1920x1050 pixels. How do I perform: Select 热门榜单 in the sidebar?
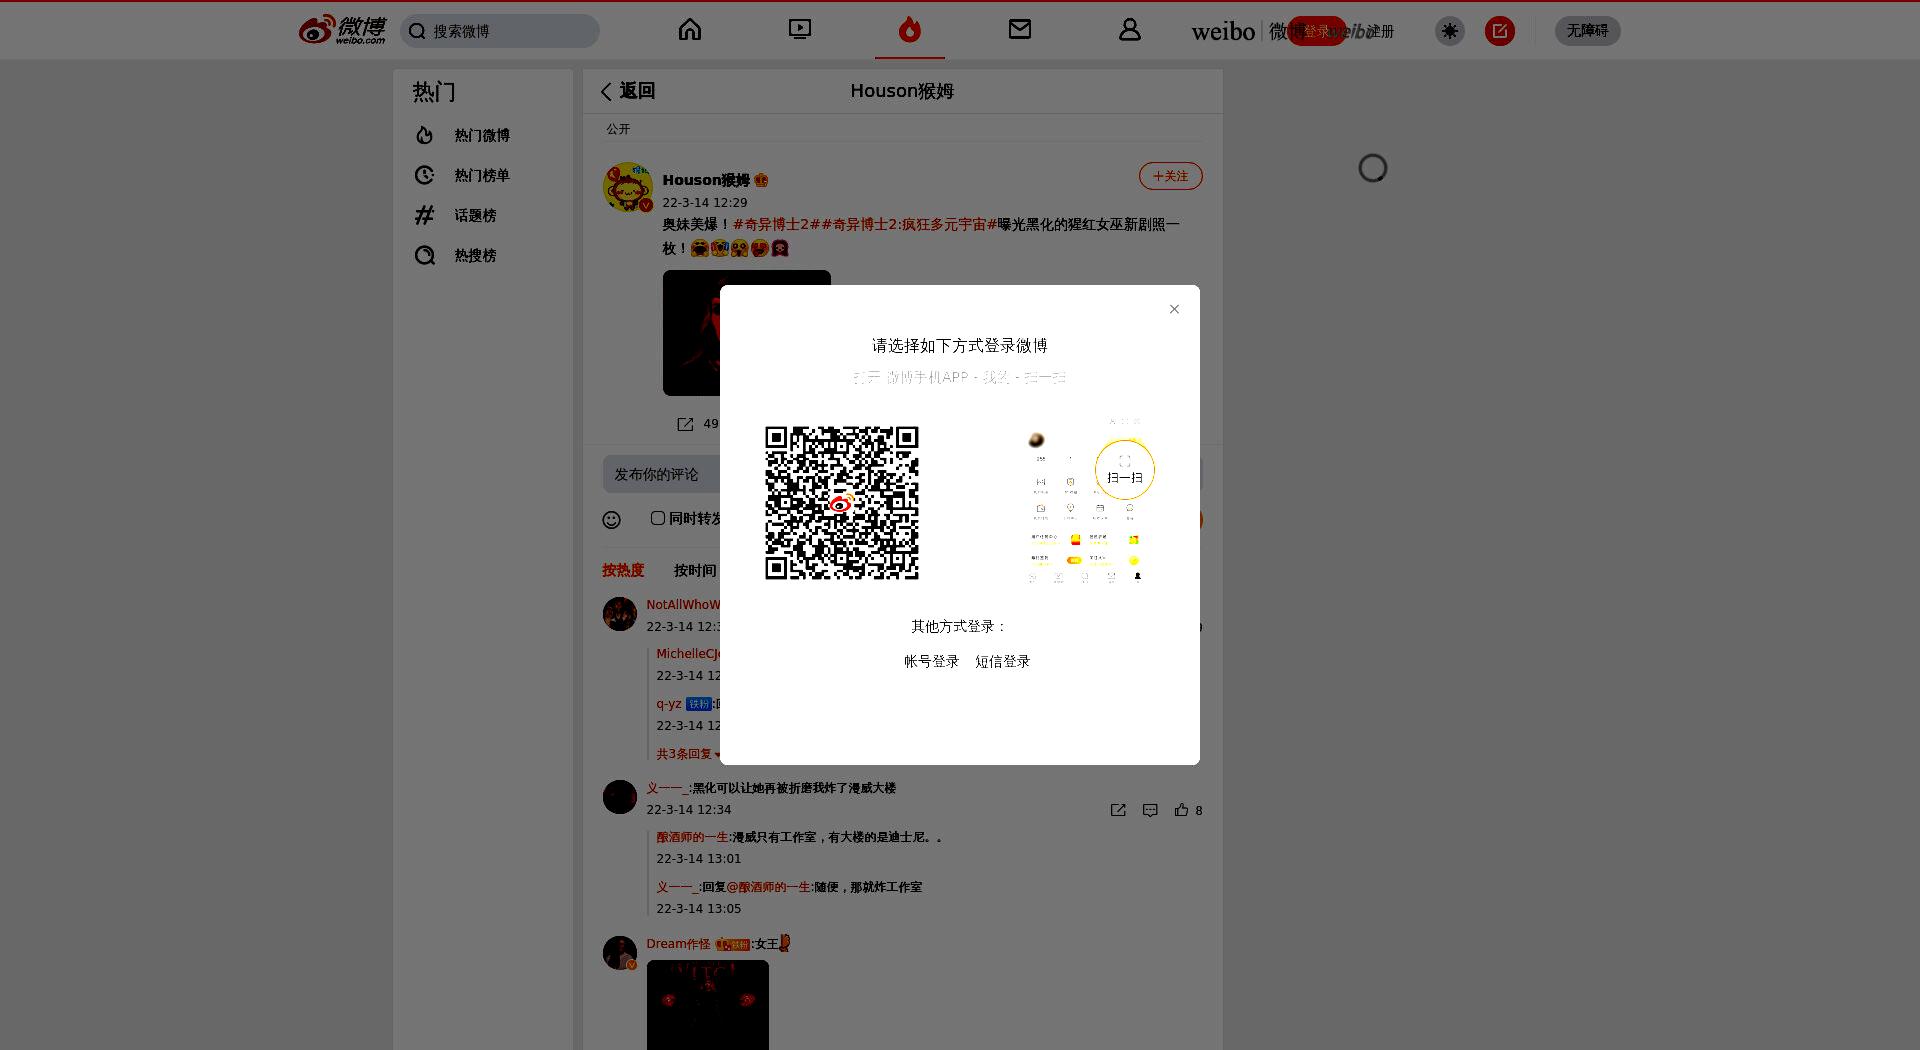(x=482, y=175)
